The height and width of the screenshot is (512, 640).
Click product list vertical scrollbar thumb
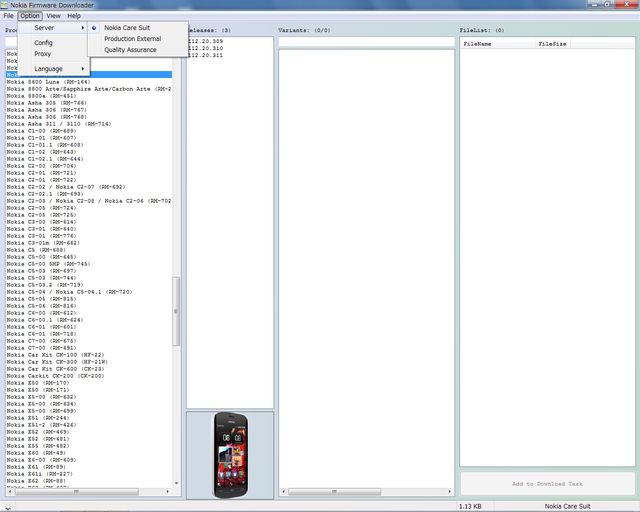tap(178, 310)
